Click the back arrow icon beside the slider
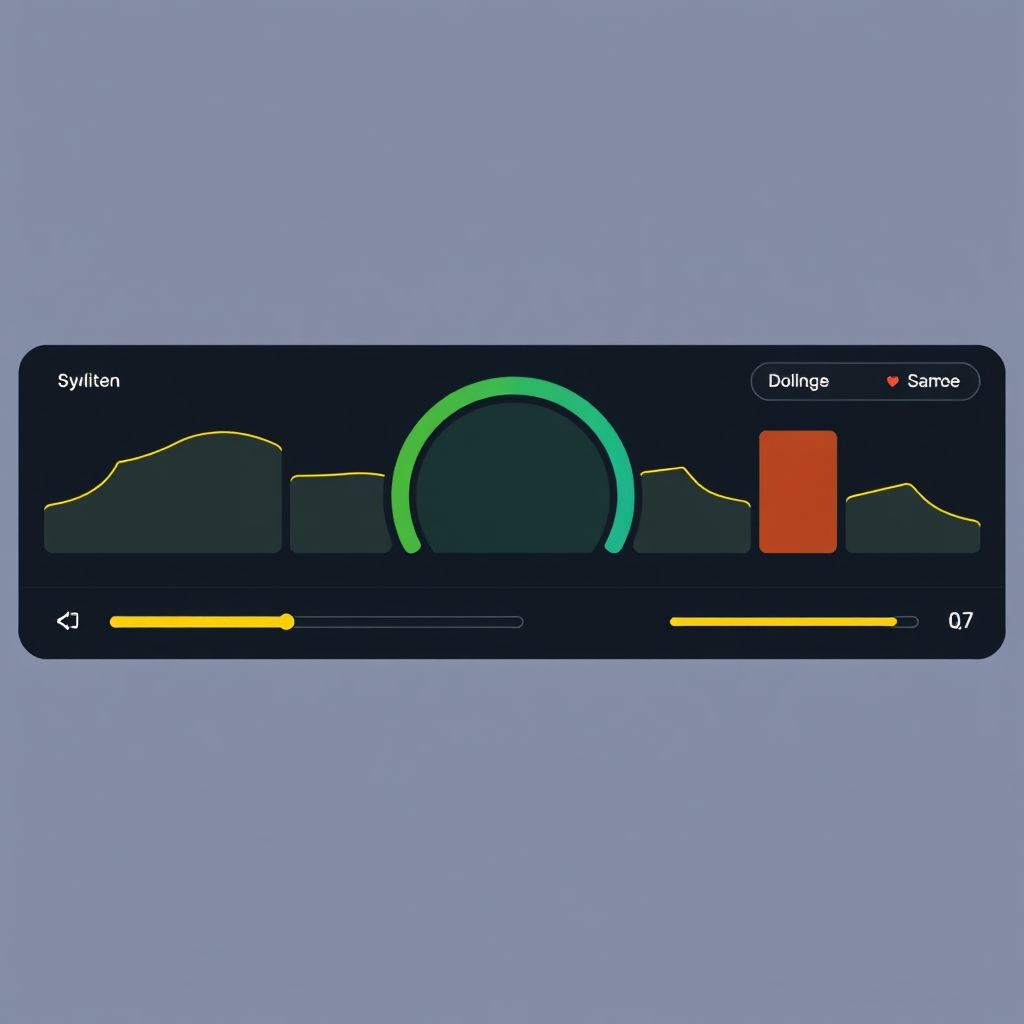This screenshot has width=1024, height=1024. pos(67,622)
